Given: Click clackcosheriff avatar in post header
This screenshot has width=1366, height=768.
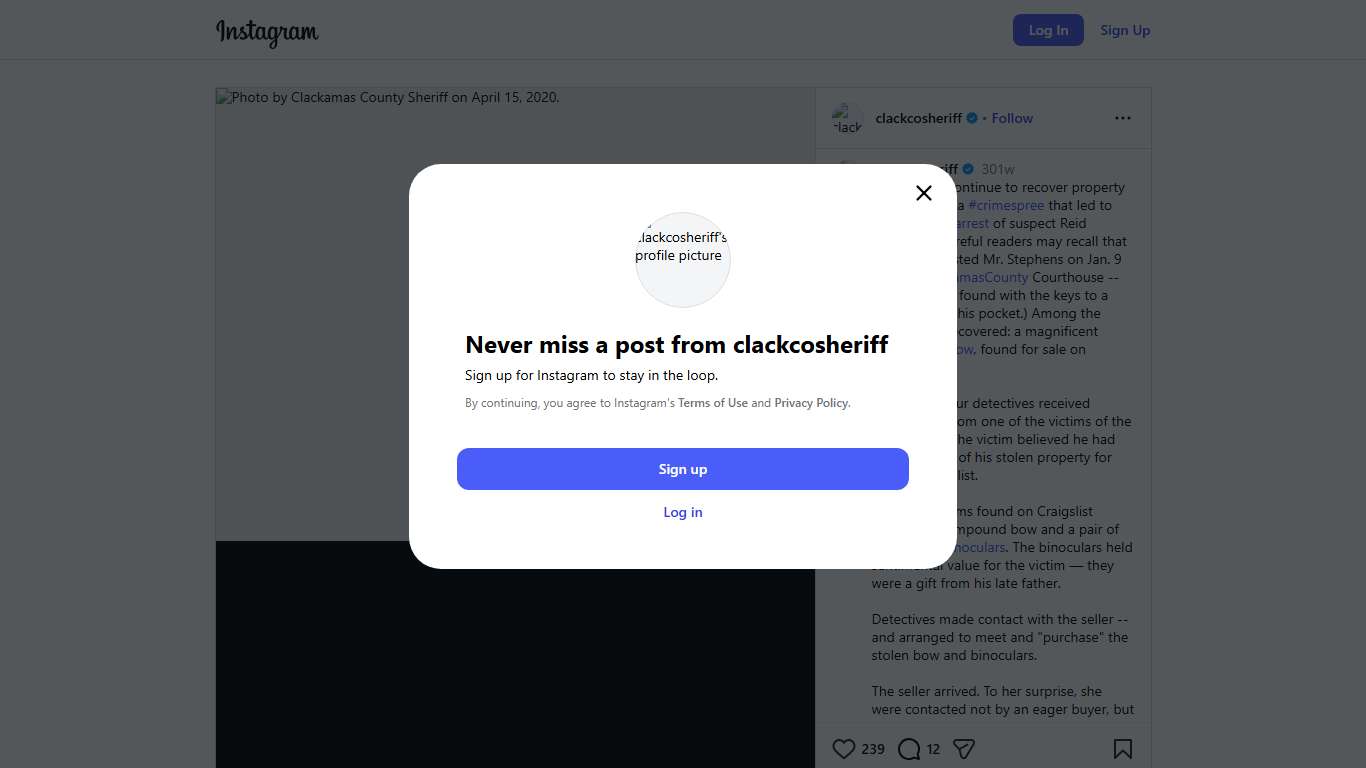Looking at the screenshot, I should pyautogui.click(x=847, y=118).
